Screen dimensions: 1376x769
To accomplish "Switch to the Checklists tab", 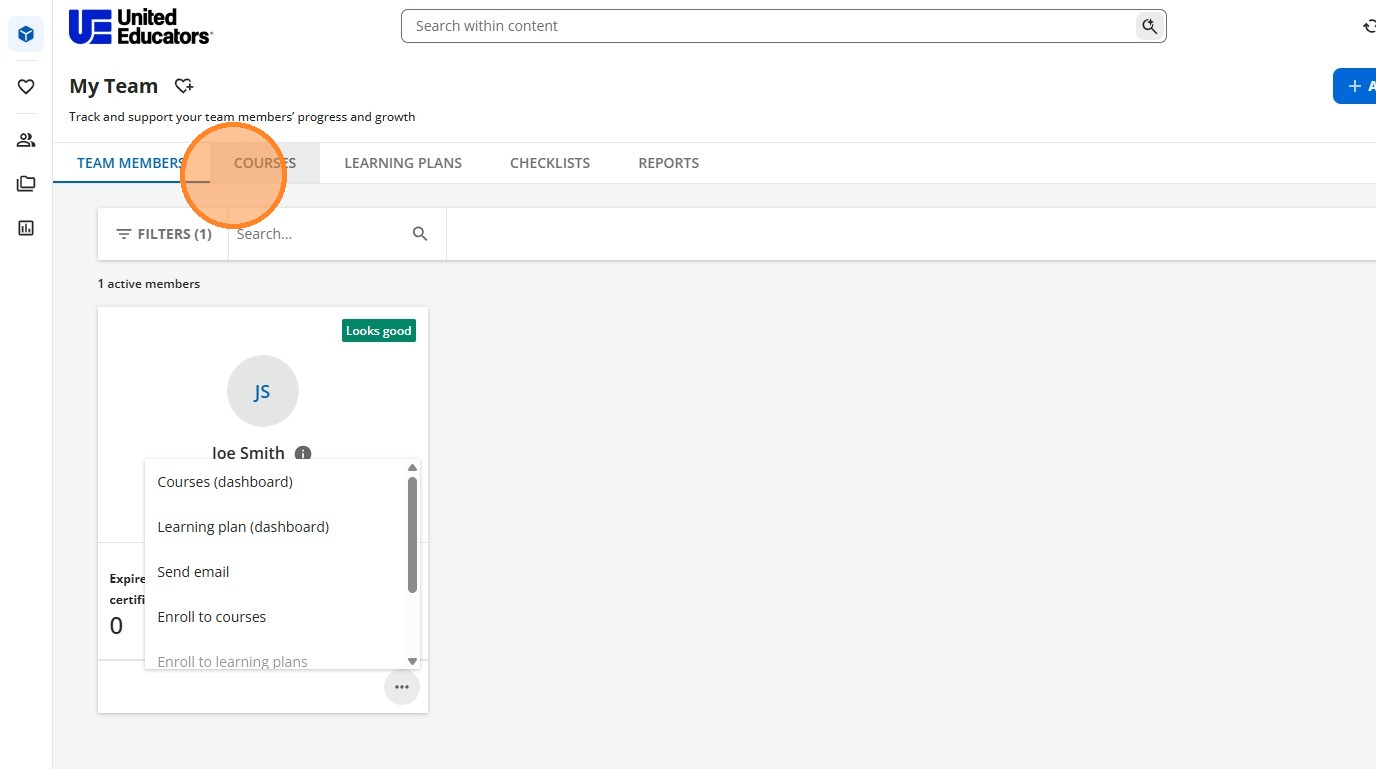I will (550, 163).
